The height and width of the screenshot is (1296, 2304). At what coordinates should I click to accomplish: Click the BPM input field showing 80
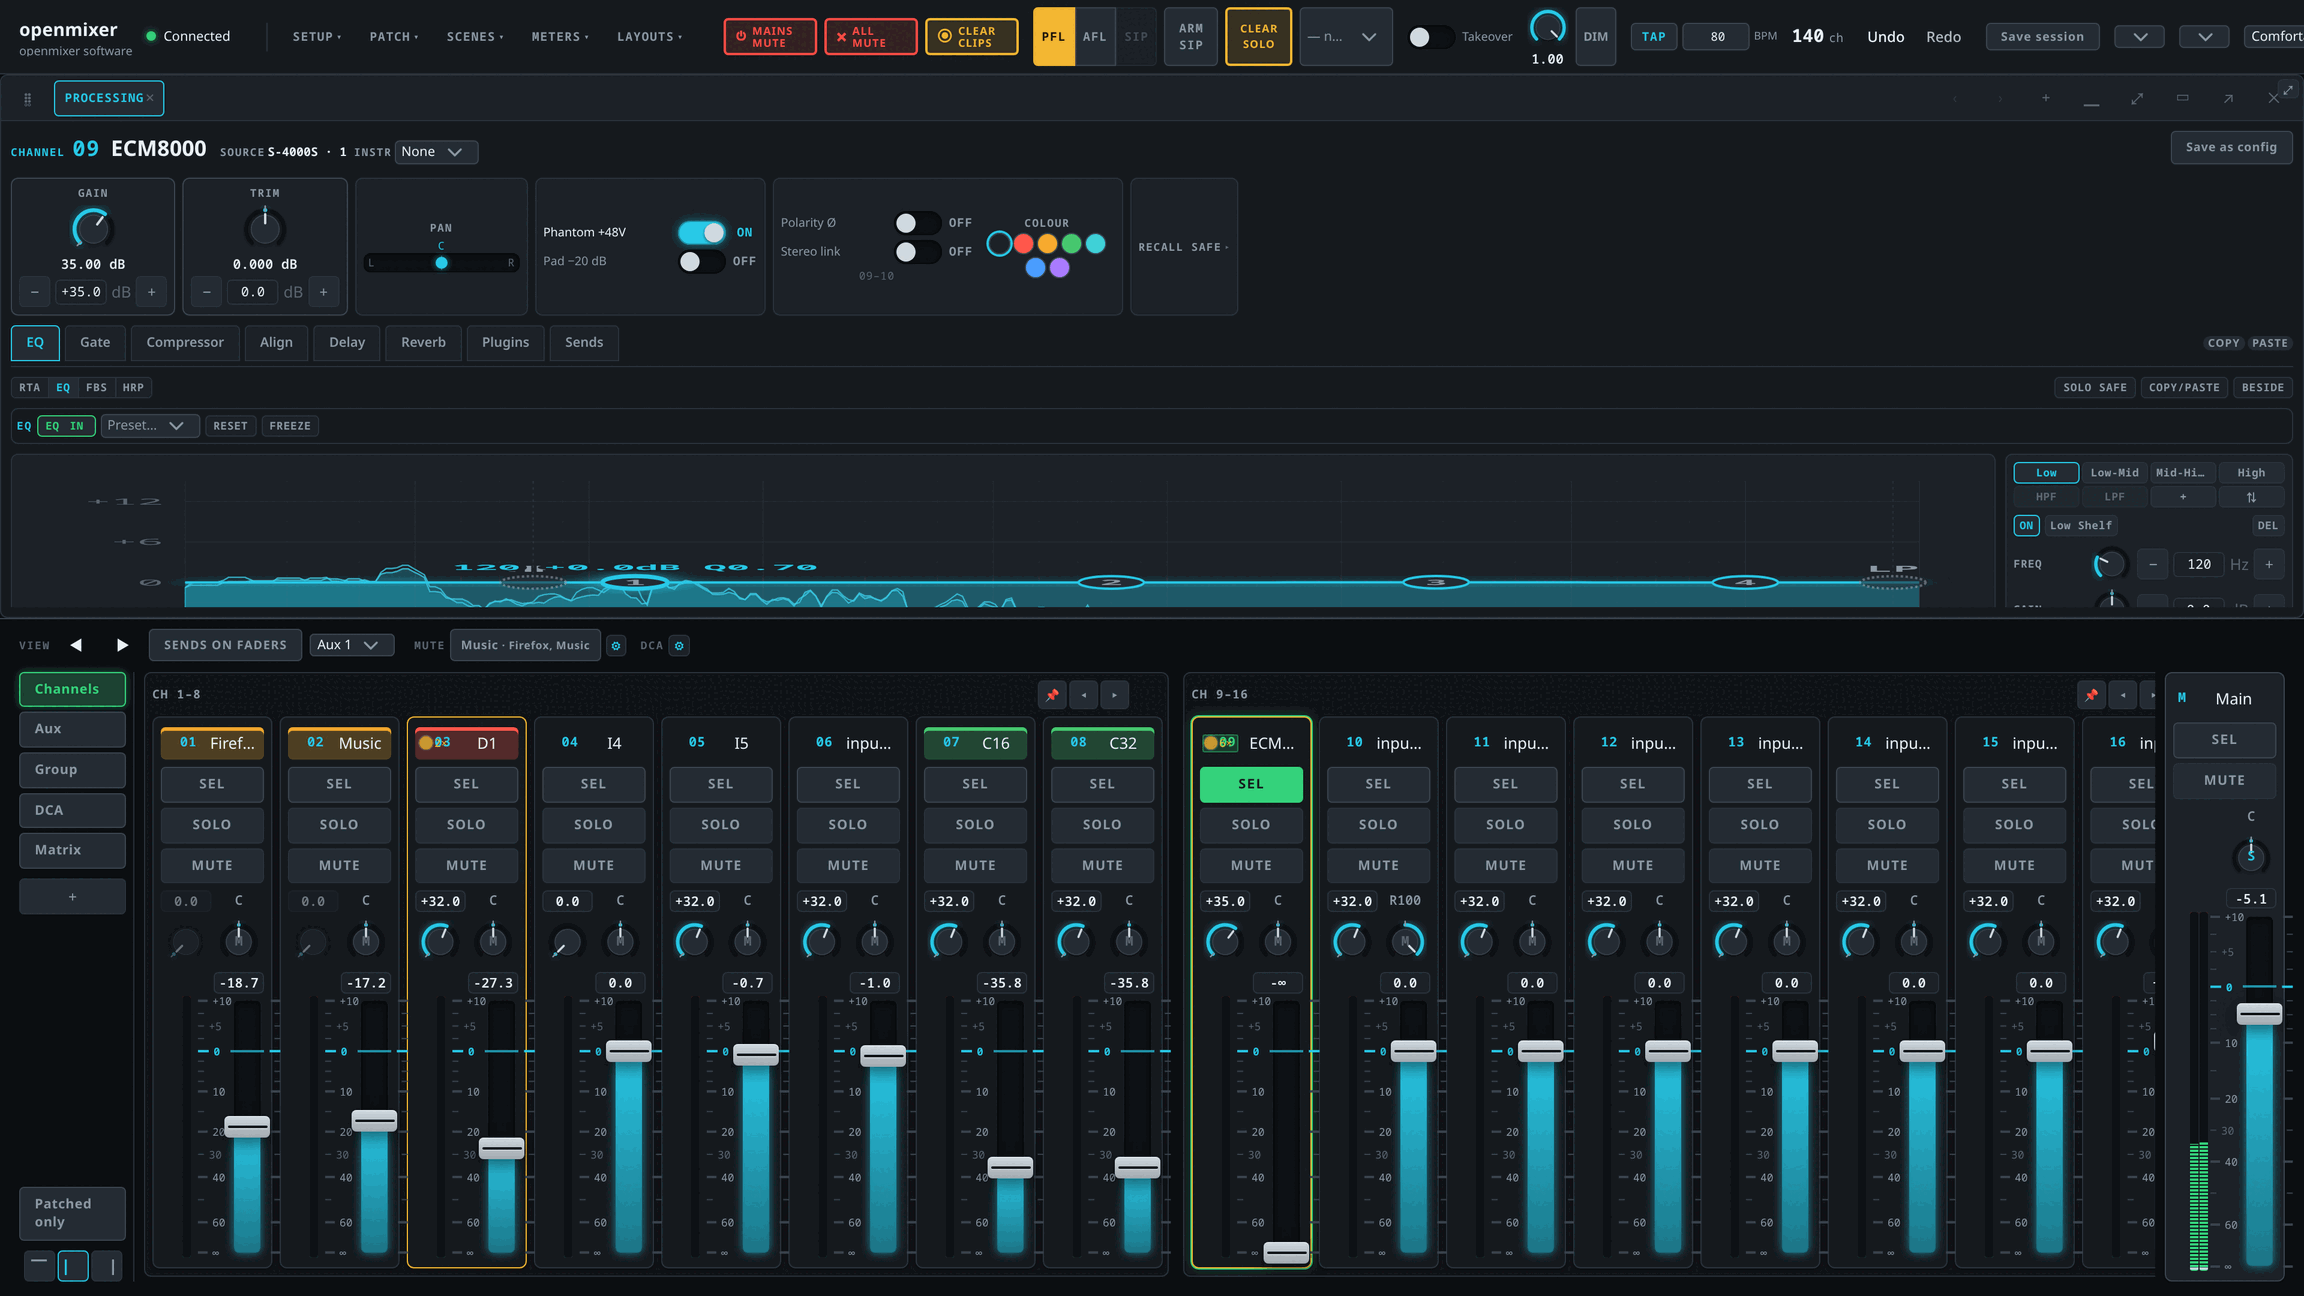[x=1717, y=37]
